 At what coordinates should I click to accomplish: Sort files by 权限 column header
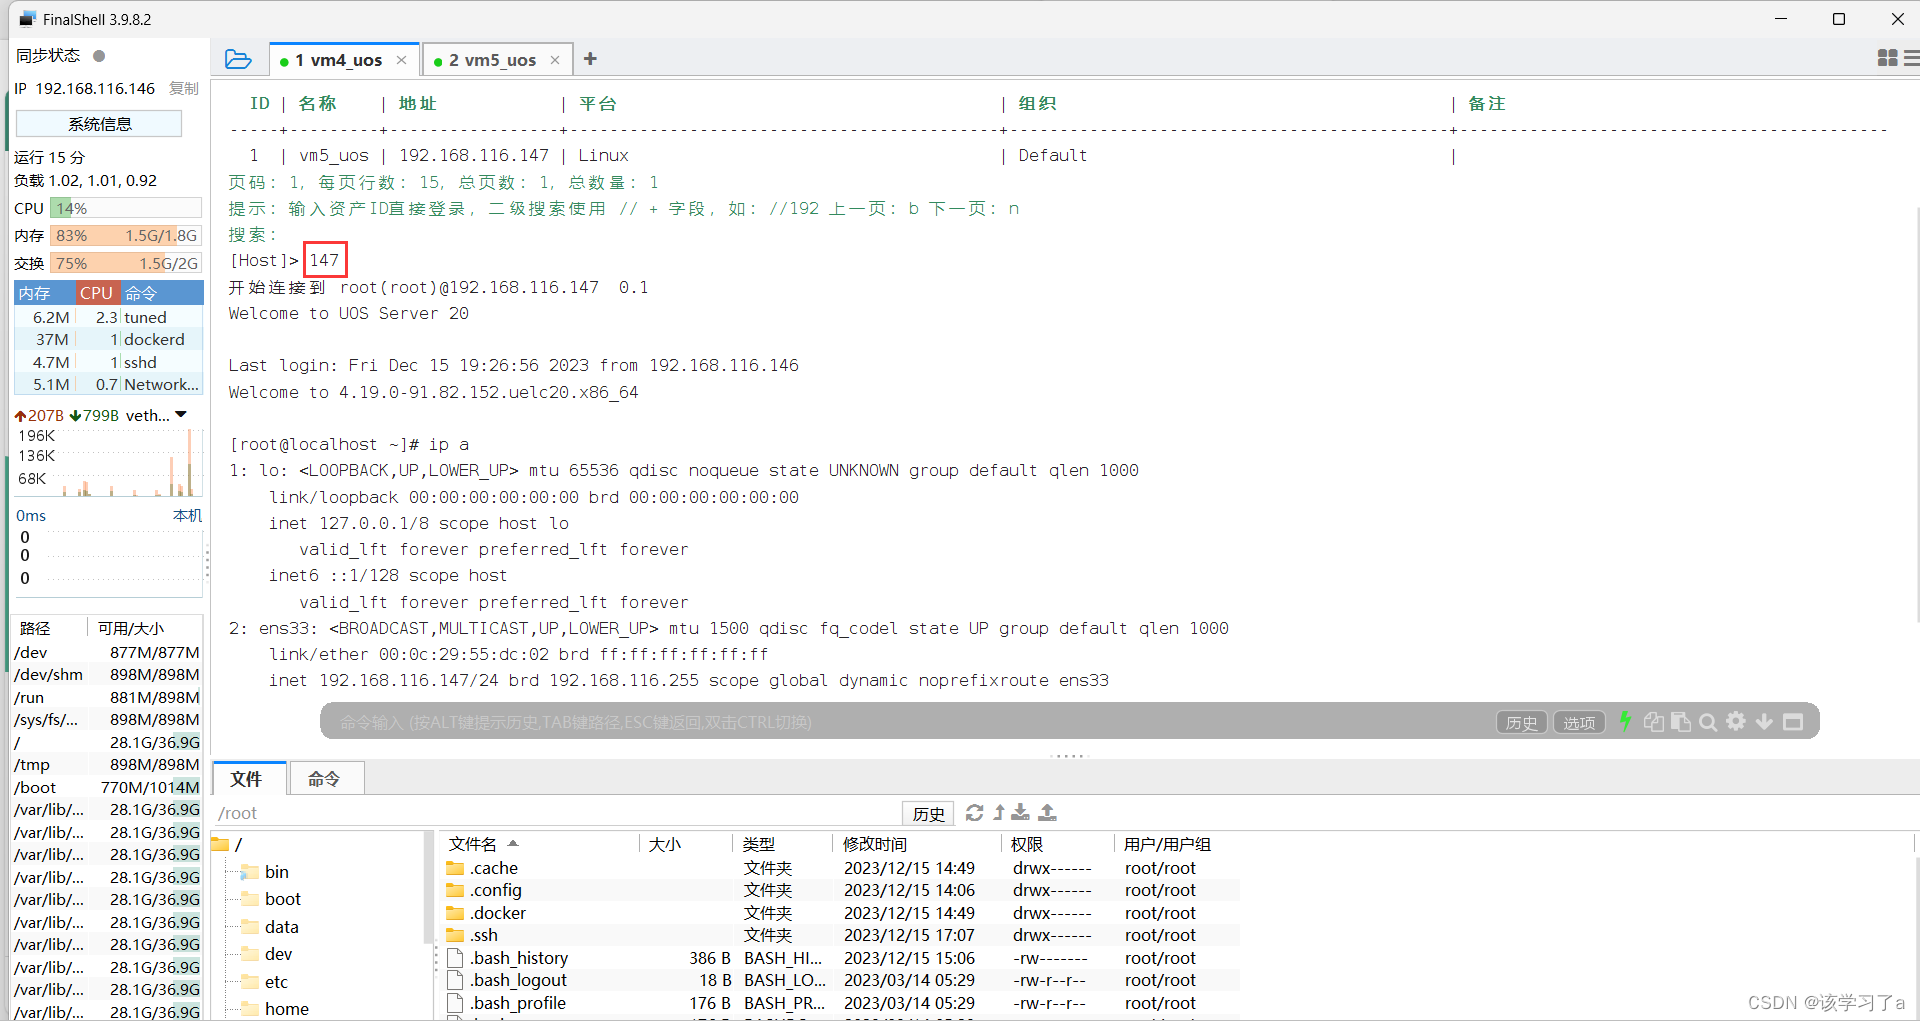[1058, 844]
